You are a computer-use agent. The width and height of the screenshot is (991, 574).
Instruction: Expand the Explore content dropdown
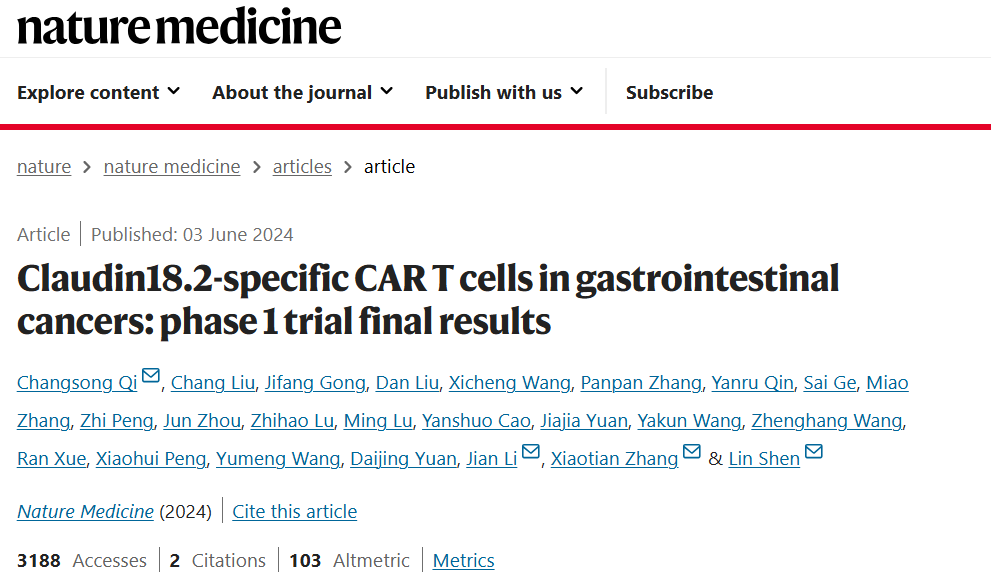click(99, 92)
